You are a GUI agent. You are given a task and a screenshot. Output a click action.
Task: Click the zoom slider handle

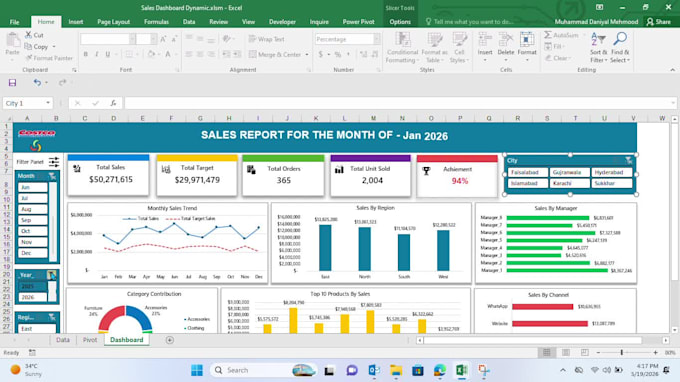[x=621, y=353]
